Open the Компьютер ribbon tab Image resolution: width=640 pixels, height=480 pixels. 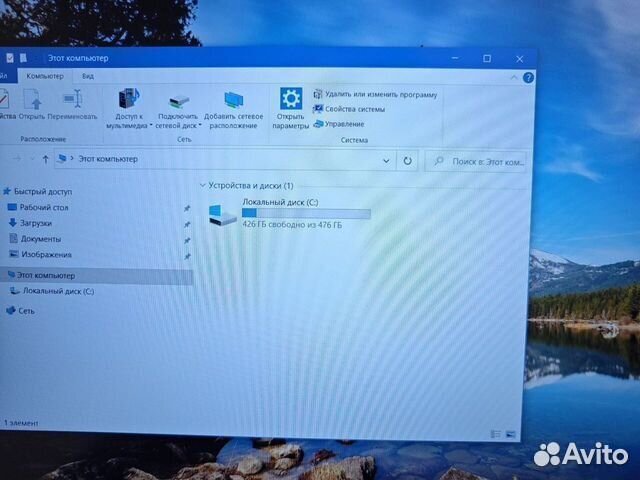[x=45, y=76]
